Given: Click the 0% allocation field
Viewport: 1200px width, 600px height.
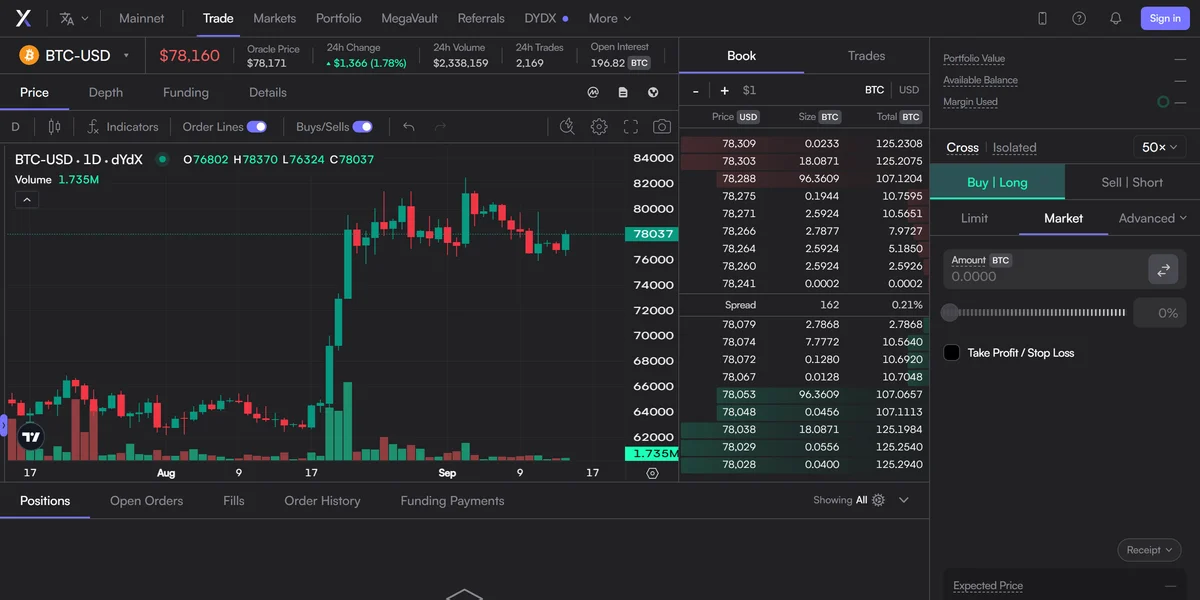Looking at the screenshot, I should pos(1160,313).
